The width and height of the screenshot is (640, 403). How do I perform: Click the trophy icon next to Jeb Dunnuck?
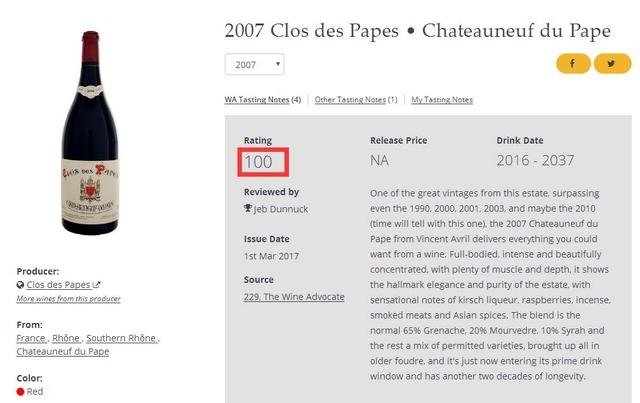[248, 208]
